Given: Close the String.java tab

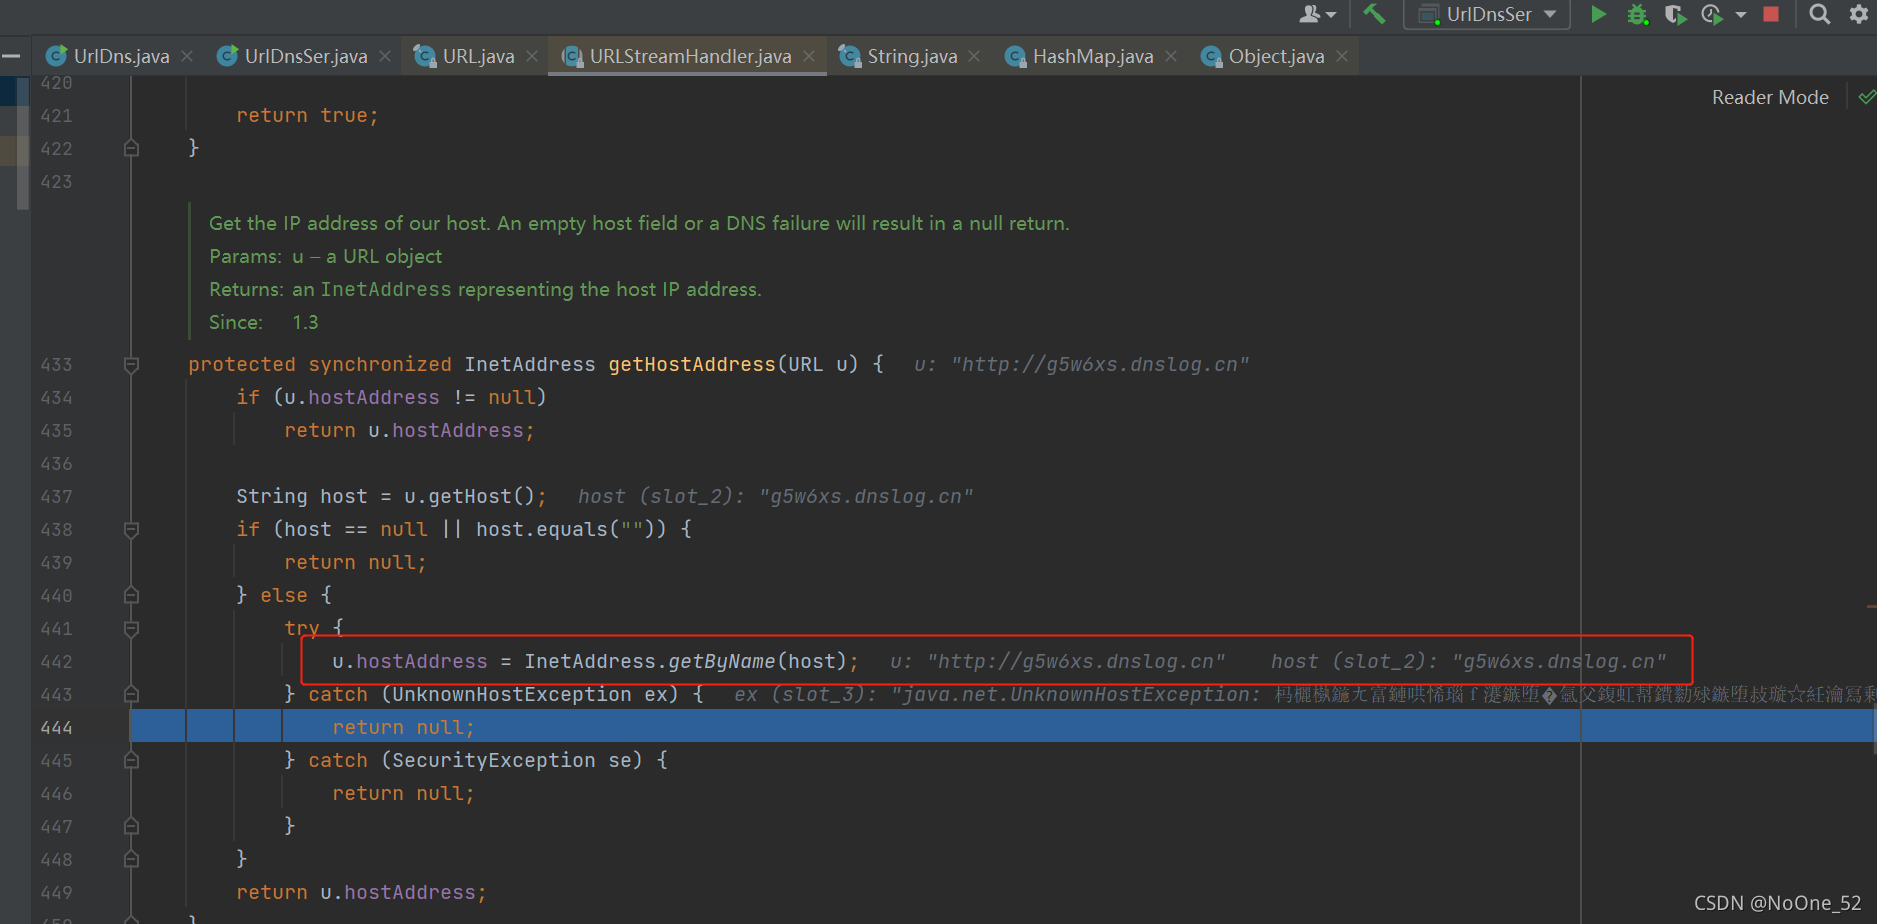Looking at the screenshot, I should click(974, 56).
